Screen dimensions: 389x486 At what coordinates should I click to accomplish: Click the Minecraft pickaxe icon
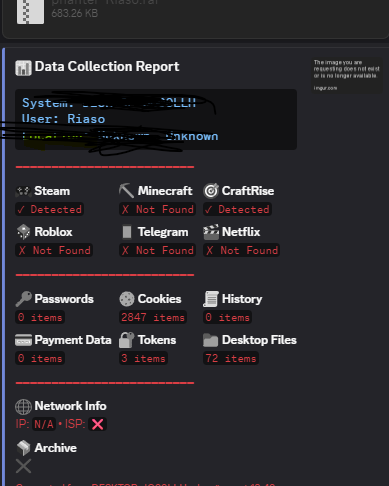(x=127, y=191)
